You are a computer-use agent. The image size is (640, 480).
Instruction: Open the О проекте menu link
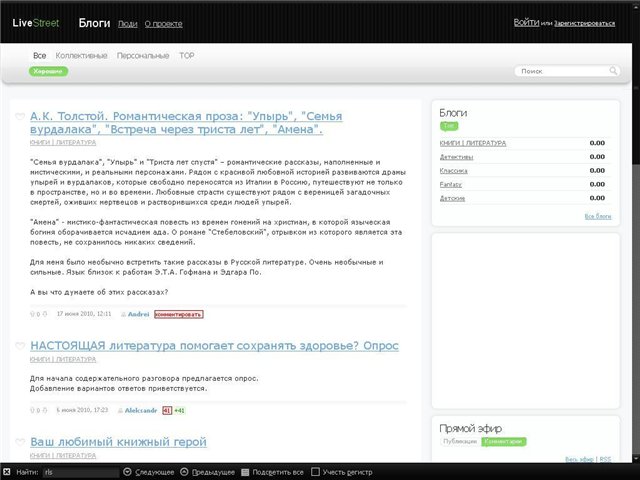[x=163, y=24]
